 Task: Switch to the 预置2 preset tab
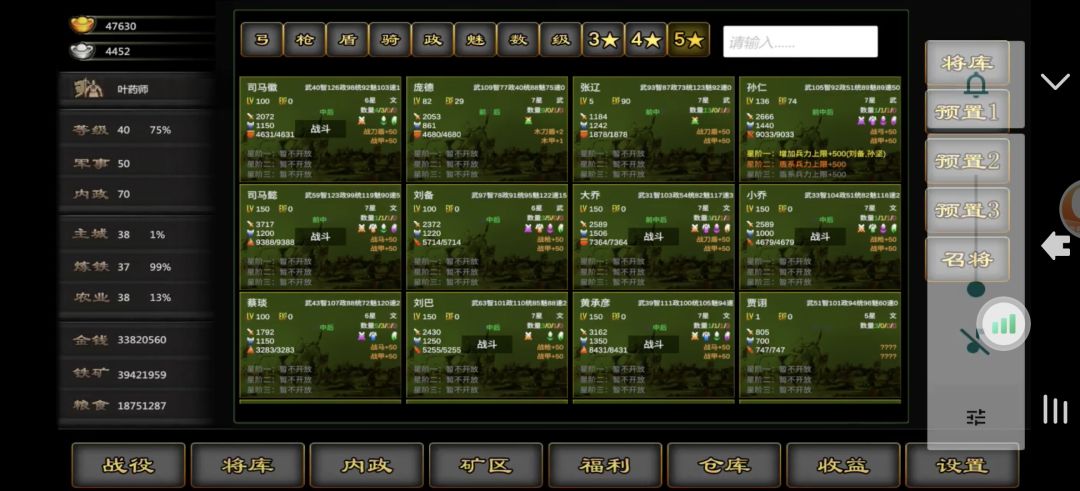tap(967, 161)
